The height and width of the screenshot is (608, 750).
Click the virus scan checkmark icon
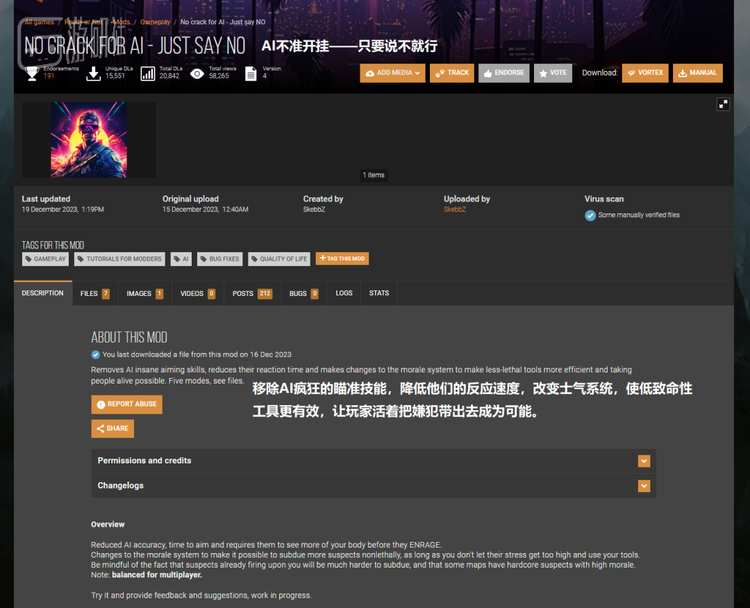point(590,215)
